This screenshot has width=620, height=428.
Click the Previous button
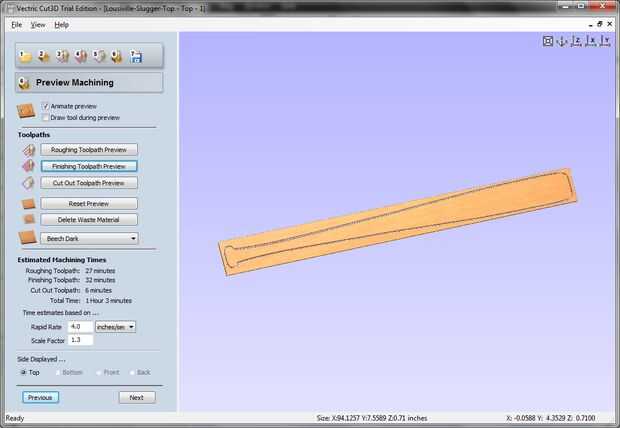pos(40,398)
